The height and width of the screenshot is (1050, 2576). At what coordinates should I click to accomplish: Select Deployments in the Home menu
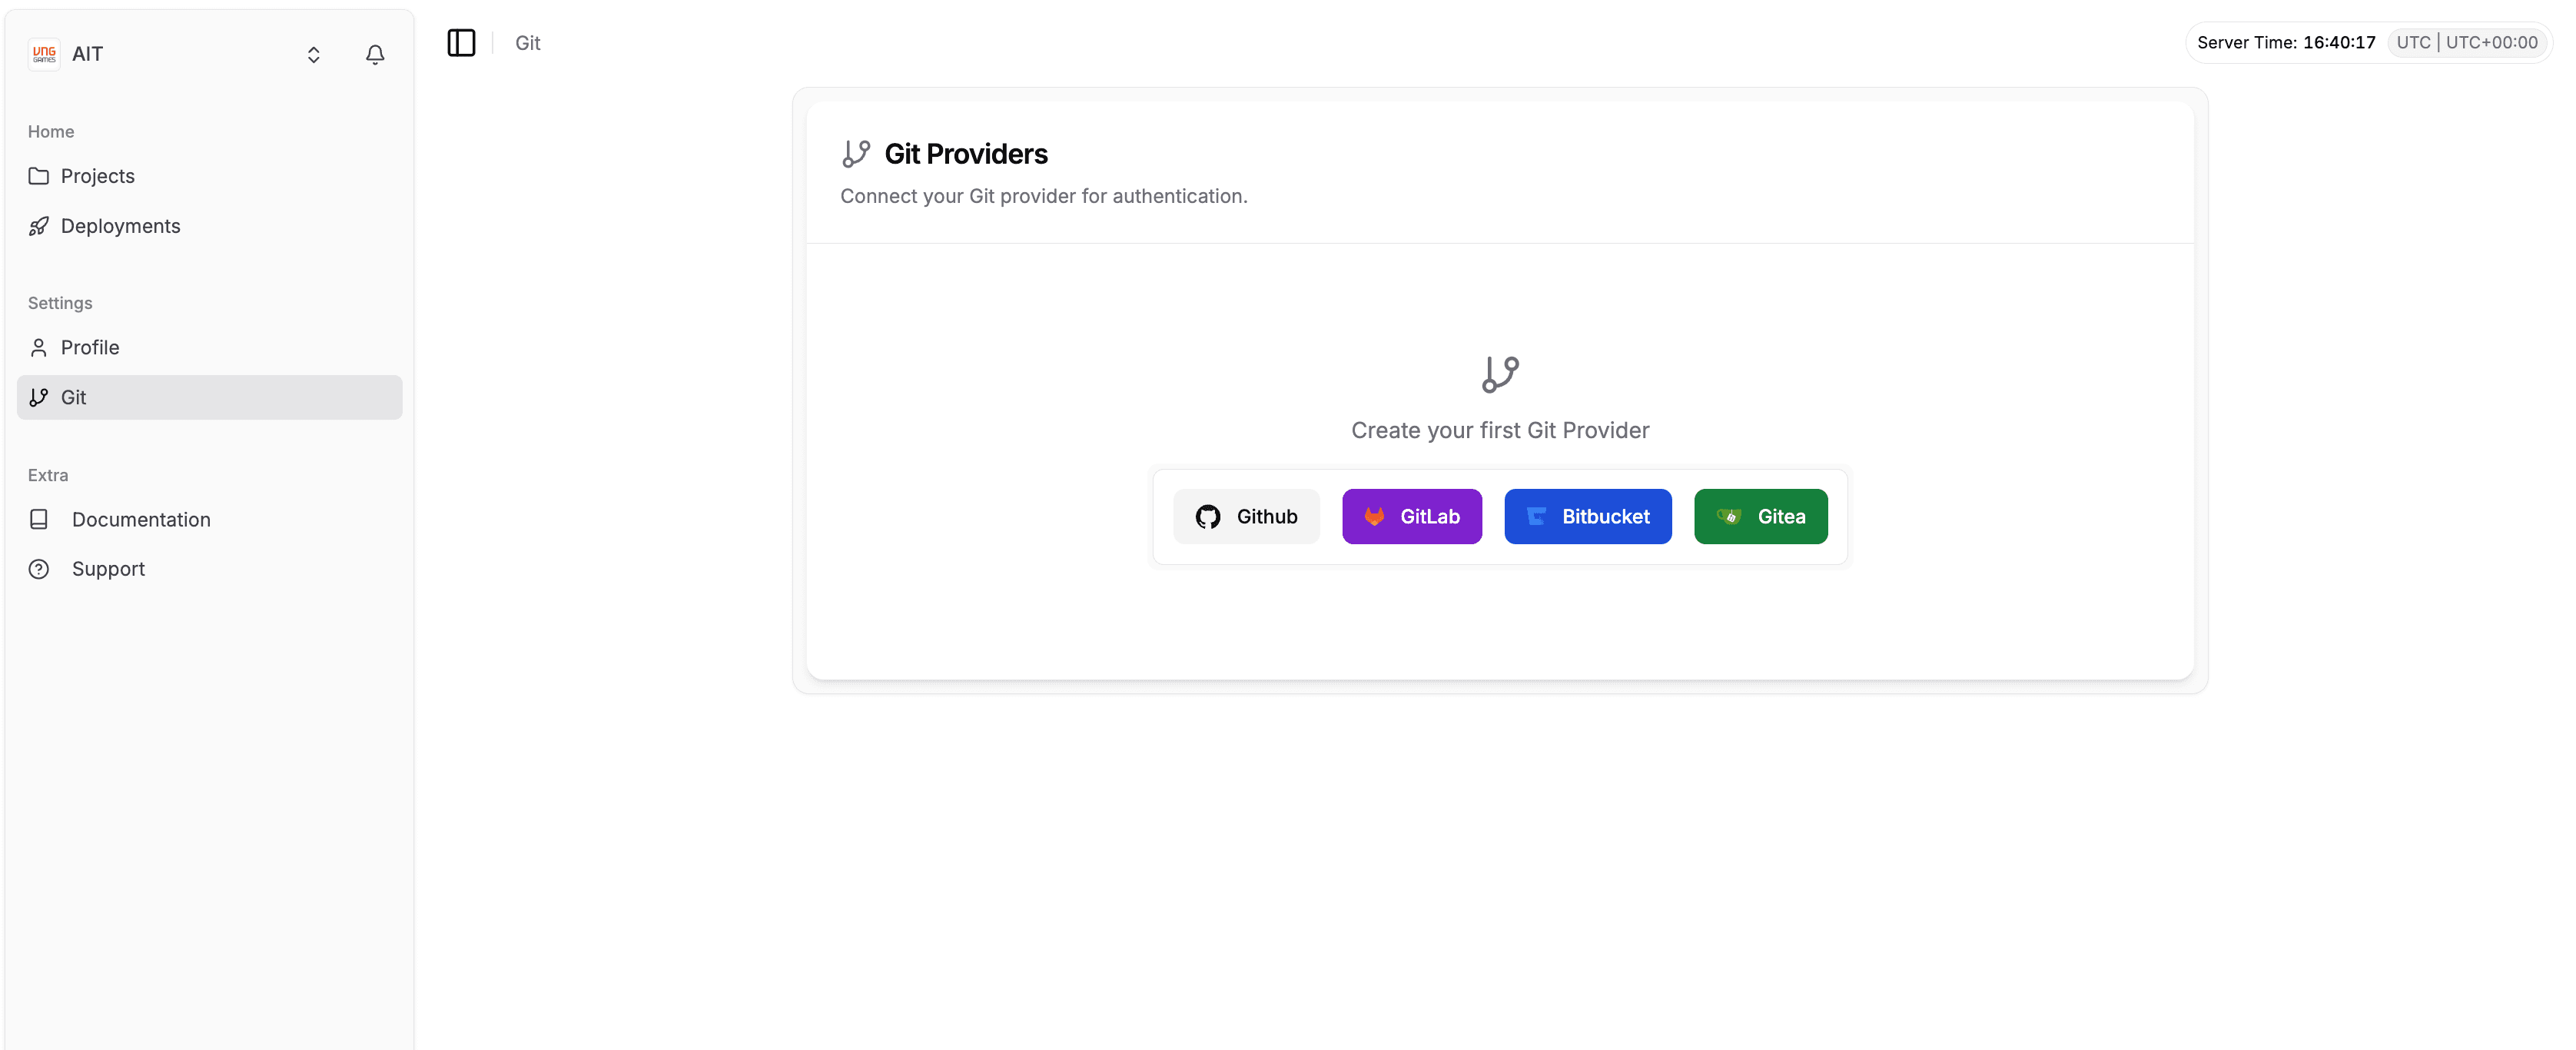coord(121,226)
